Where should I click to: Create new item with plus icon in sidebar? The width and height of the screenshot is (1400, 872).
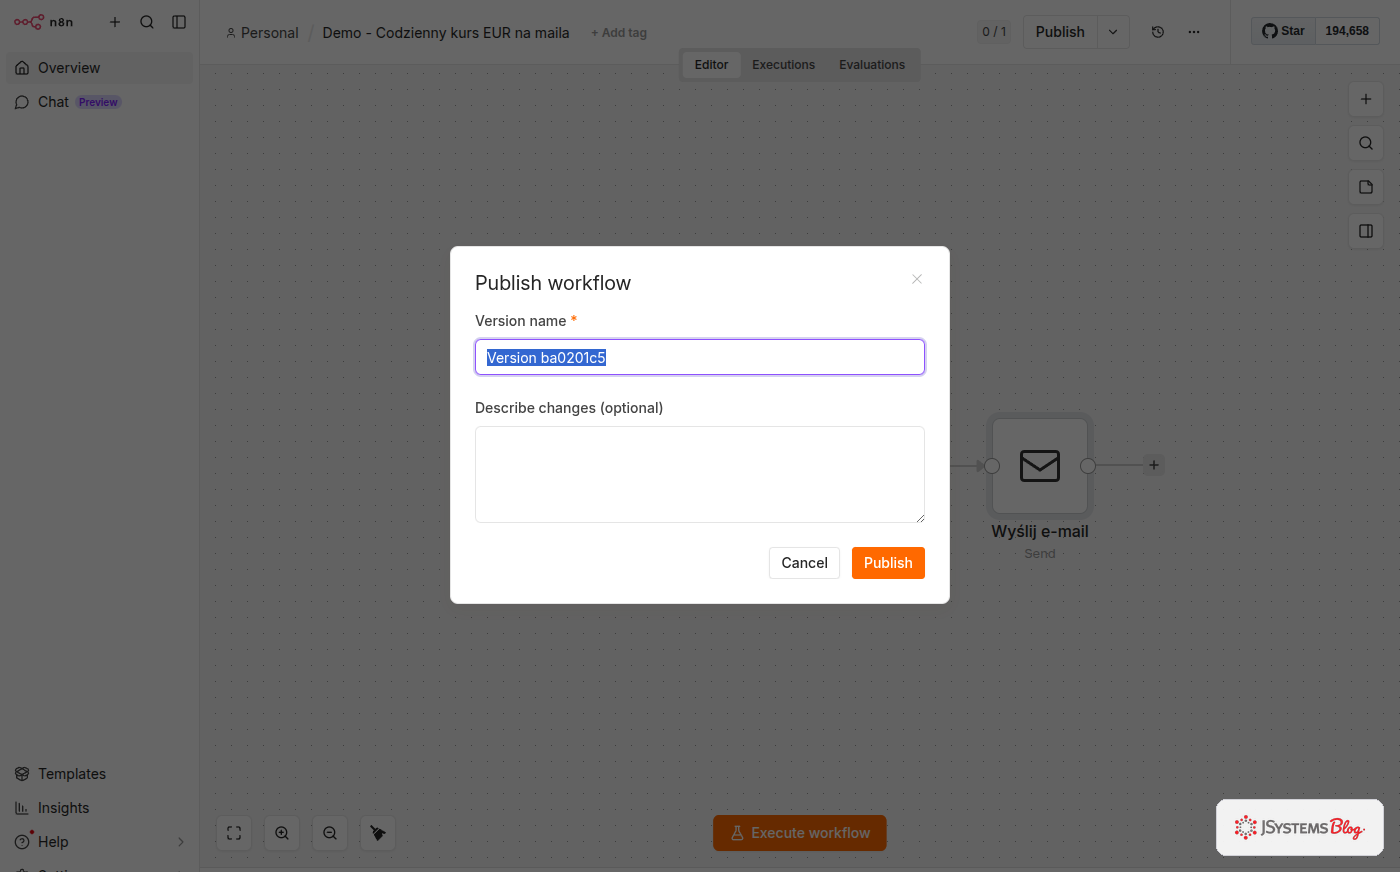pyautogui.click(x=115, y=22)
